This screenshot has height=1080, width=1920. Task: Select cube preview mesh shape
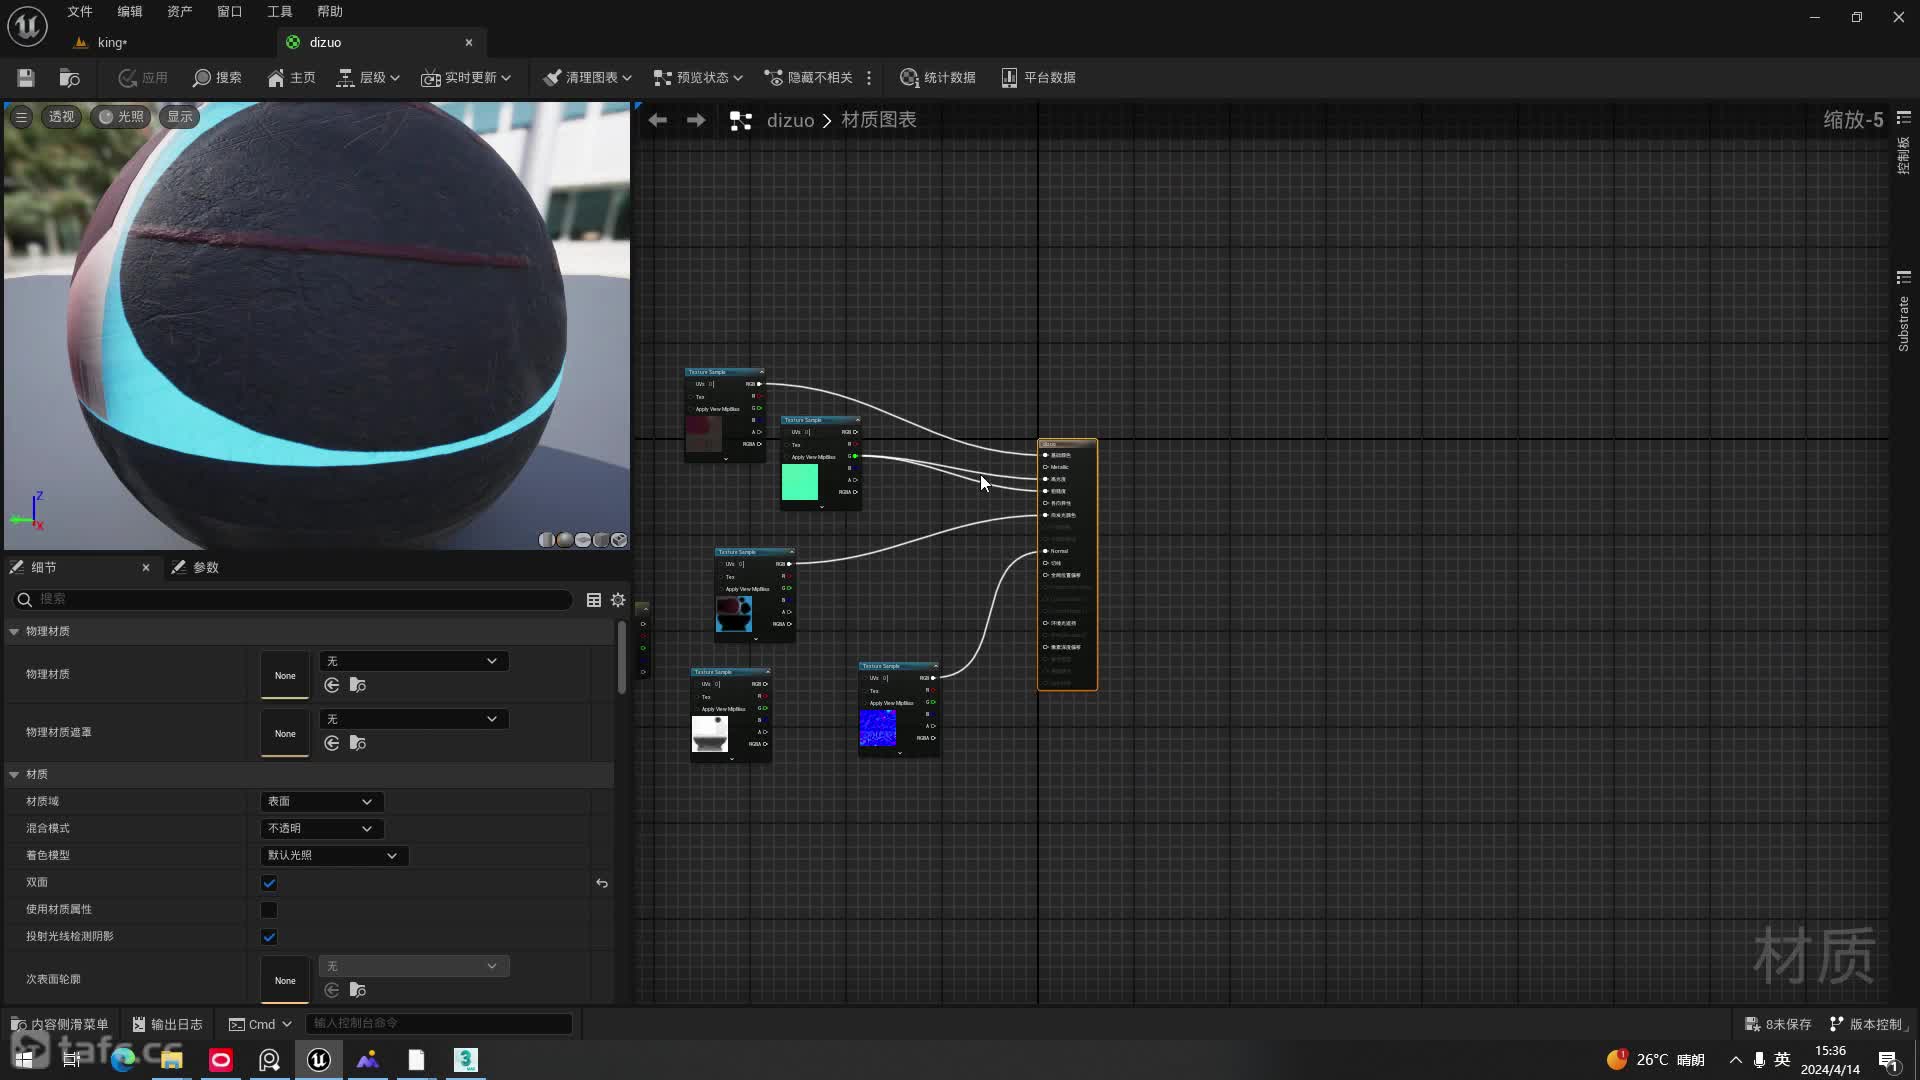coord(601,540)
